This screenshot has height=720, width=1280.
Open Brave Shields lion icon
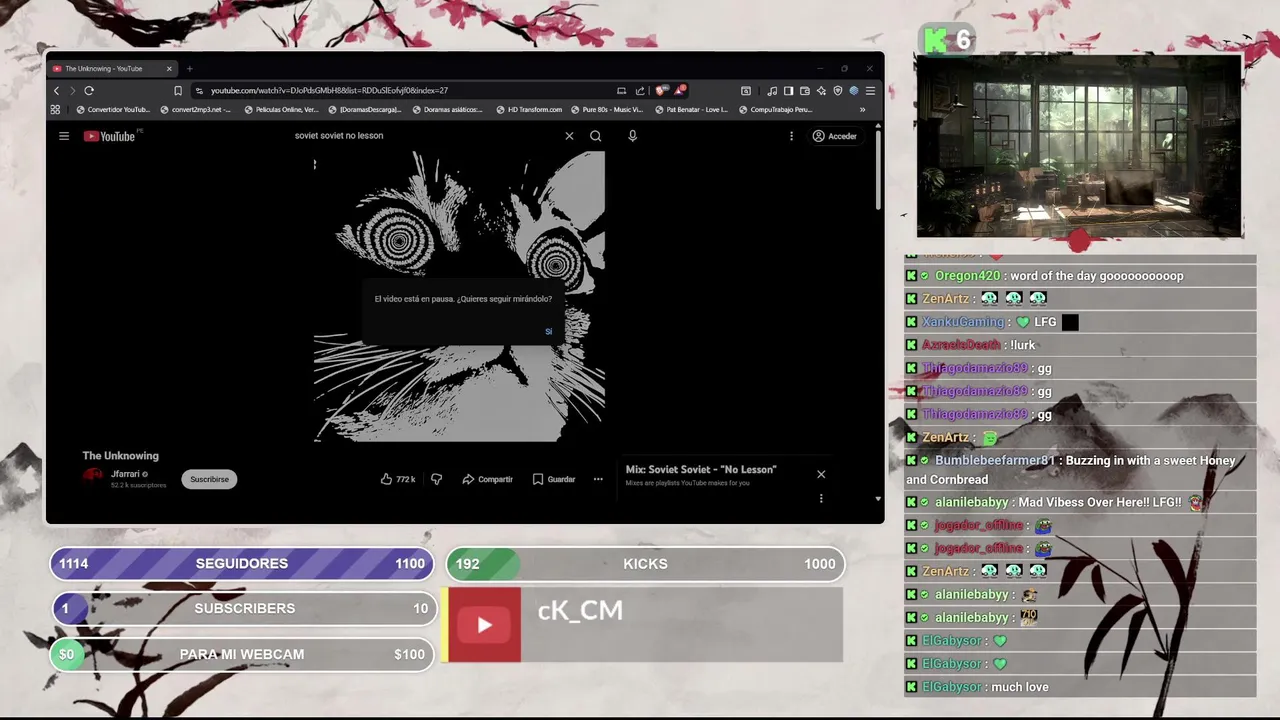pyautogui.click(x=661, y=90)
